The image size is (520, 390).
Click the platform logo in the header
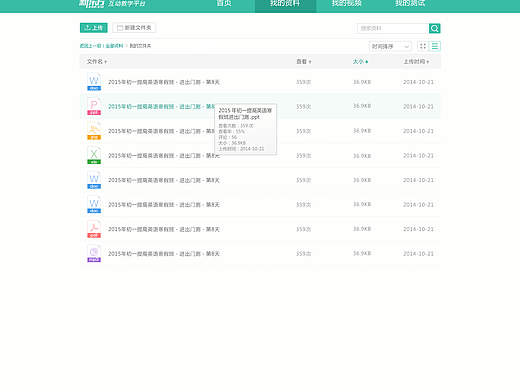click(112, 3)
